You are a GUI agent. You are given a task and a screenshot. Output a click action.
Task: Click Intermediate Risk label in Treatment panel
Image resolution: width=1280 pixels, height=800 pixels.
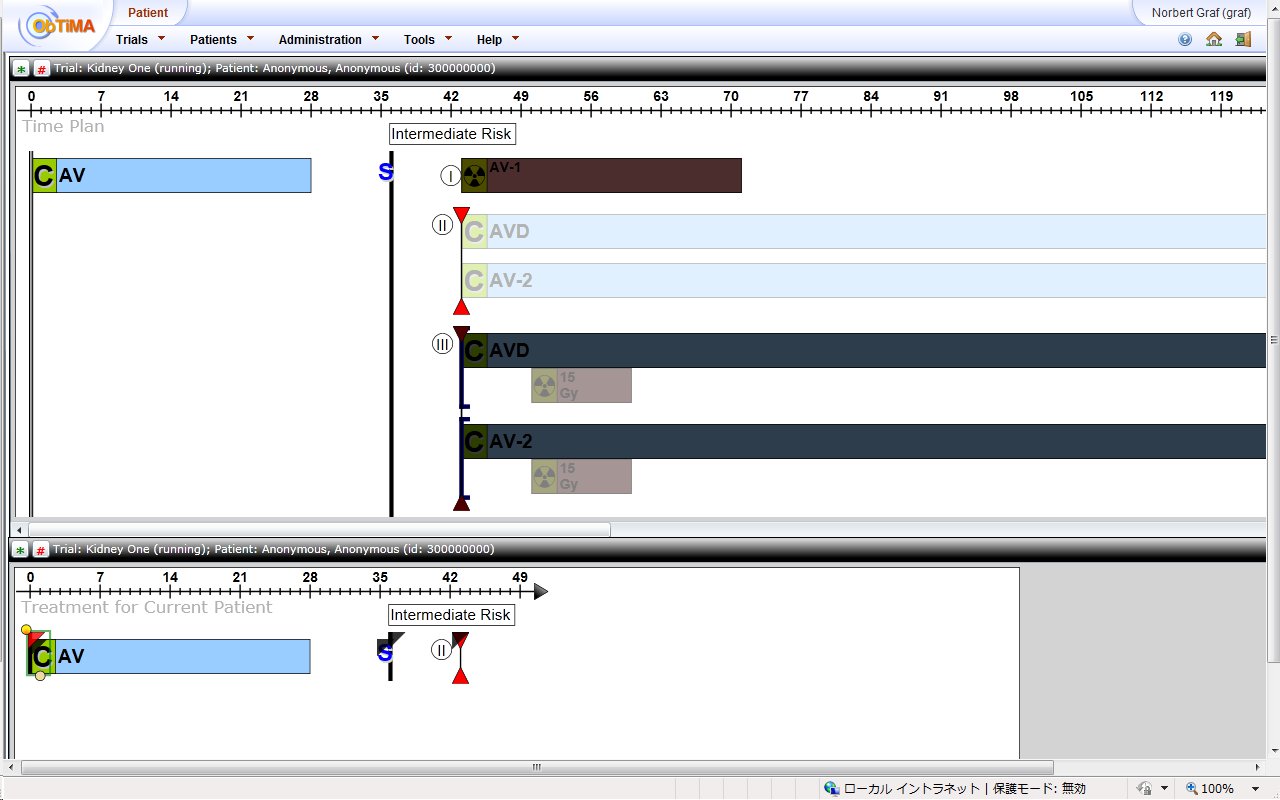click(451, 615)
